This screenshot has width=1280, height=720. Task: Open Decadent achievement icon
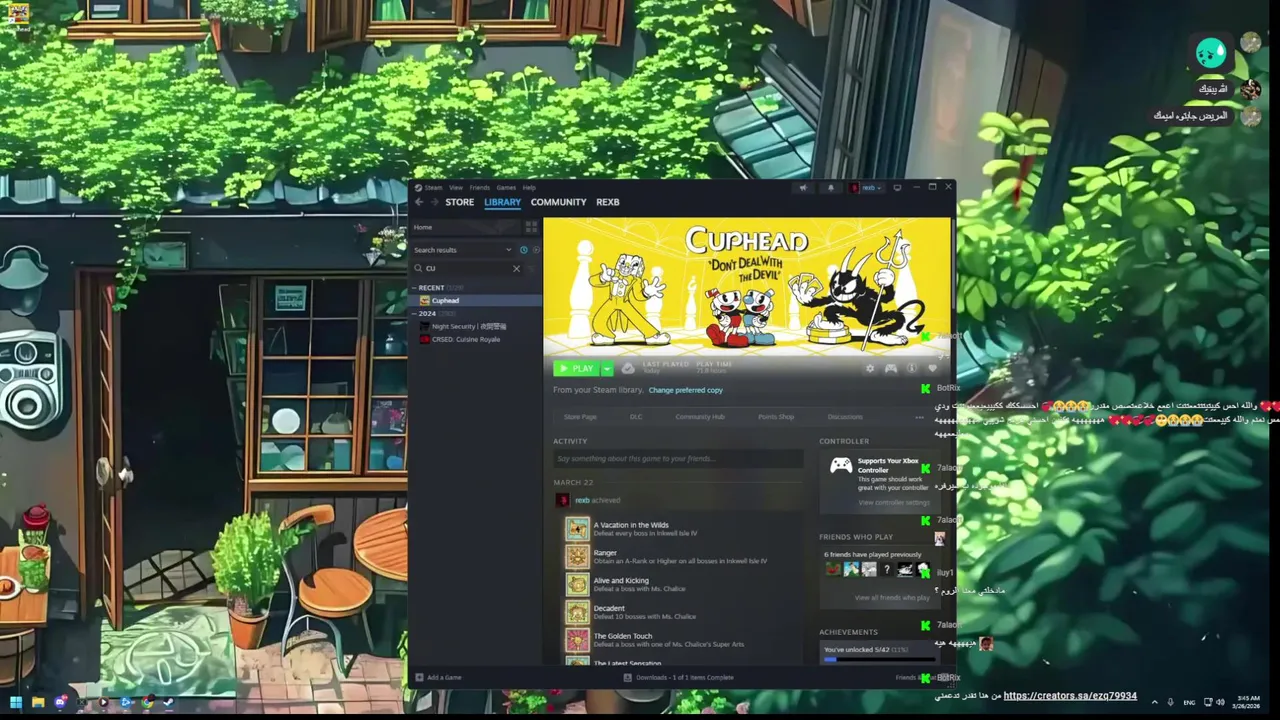[x=577, y=612]
